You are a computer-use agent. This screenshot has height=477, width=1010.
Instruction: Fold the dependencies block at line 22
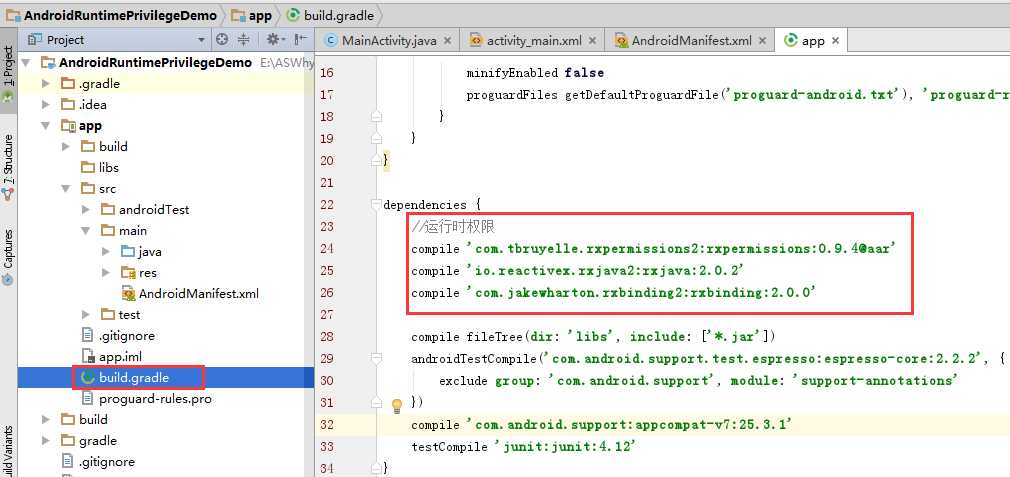point(376,205)
